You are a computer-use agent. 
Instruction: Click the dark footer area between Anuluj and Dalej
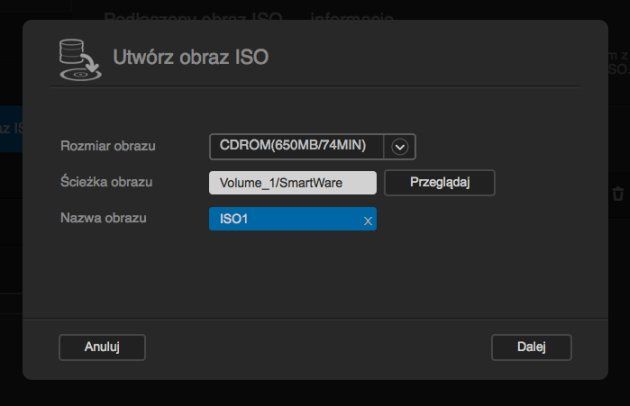click(x=317, y=347)
